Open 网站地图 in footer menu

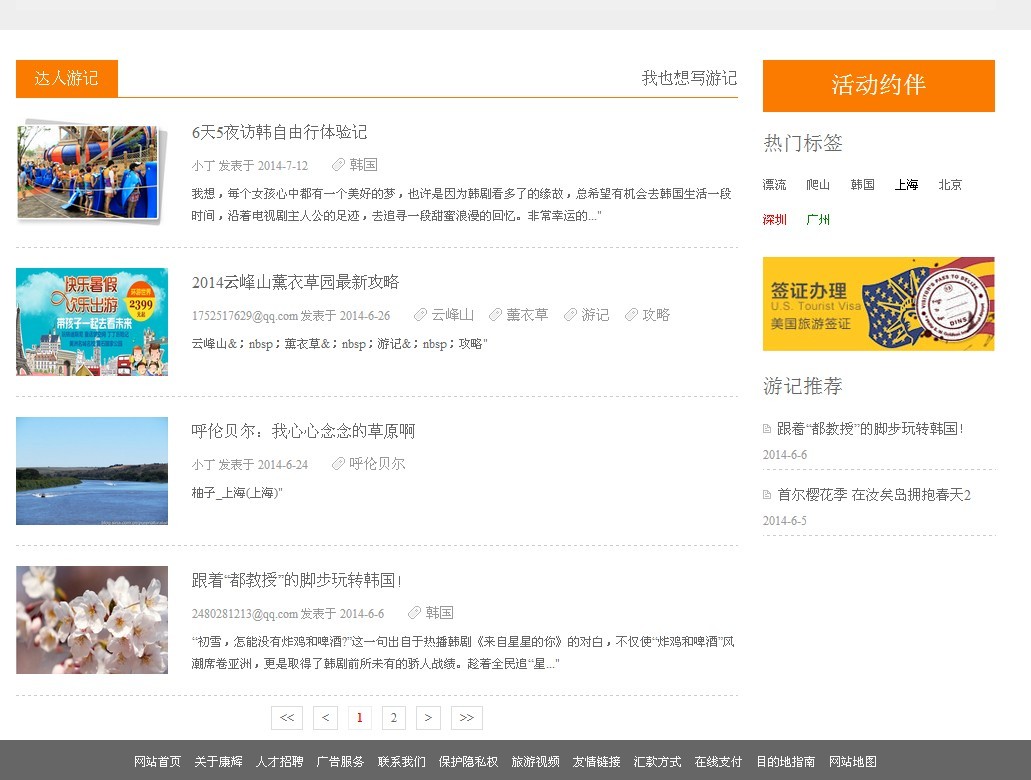[x=852, y=762]
